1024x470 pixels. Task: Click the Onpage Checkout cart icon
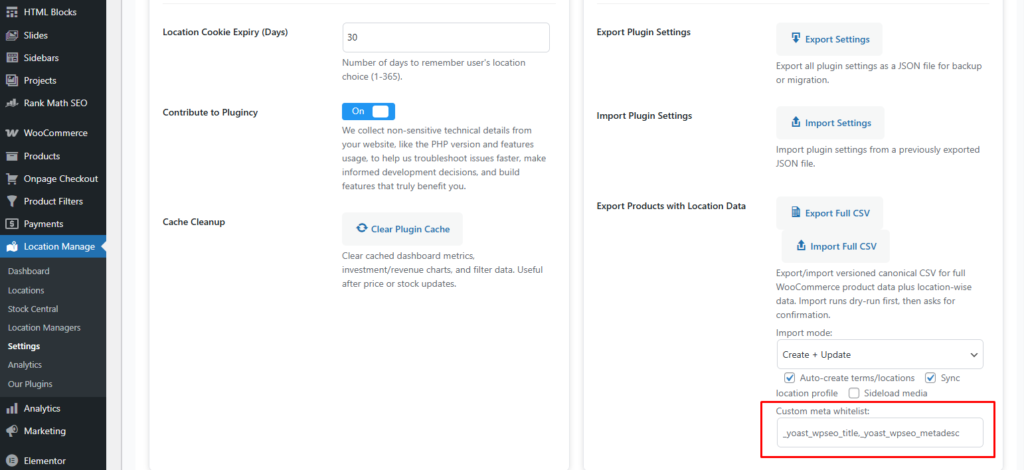tap(12, 179)
